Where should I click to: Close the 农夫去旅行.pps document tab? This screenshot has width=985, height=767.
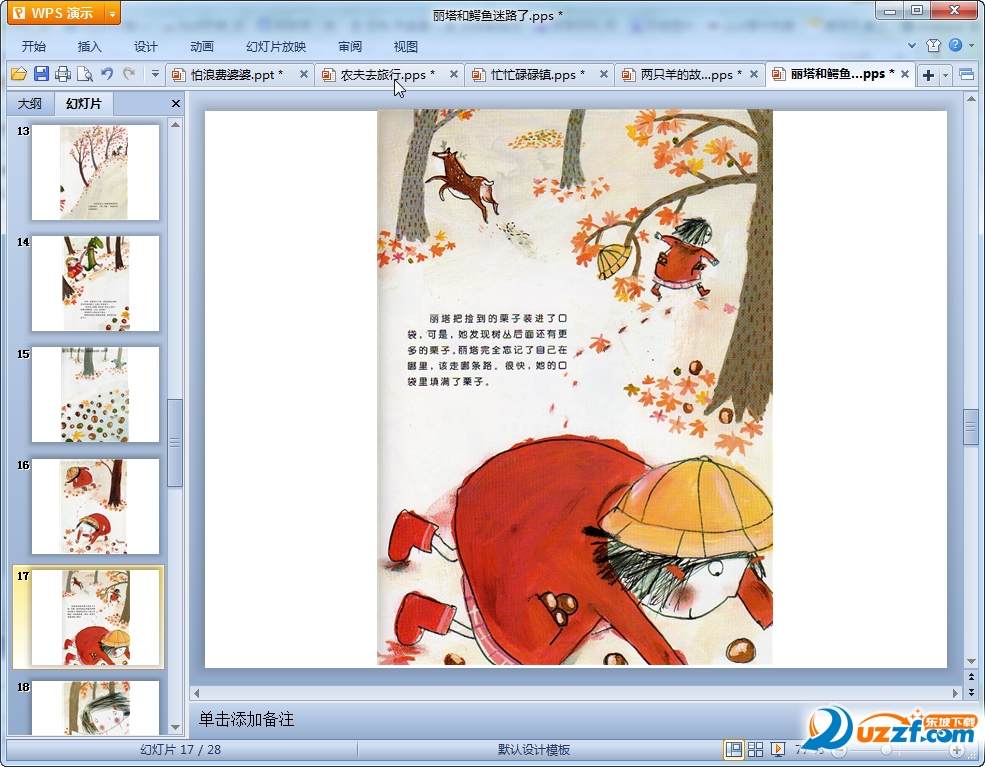pos(454,74)
